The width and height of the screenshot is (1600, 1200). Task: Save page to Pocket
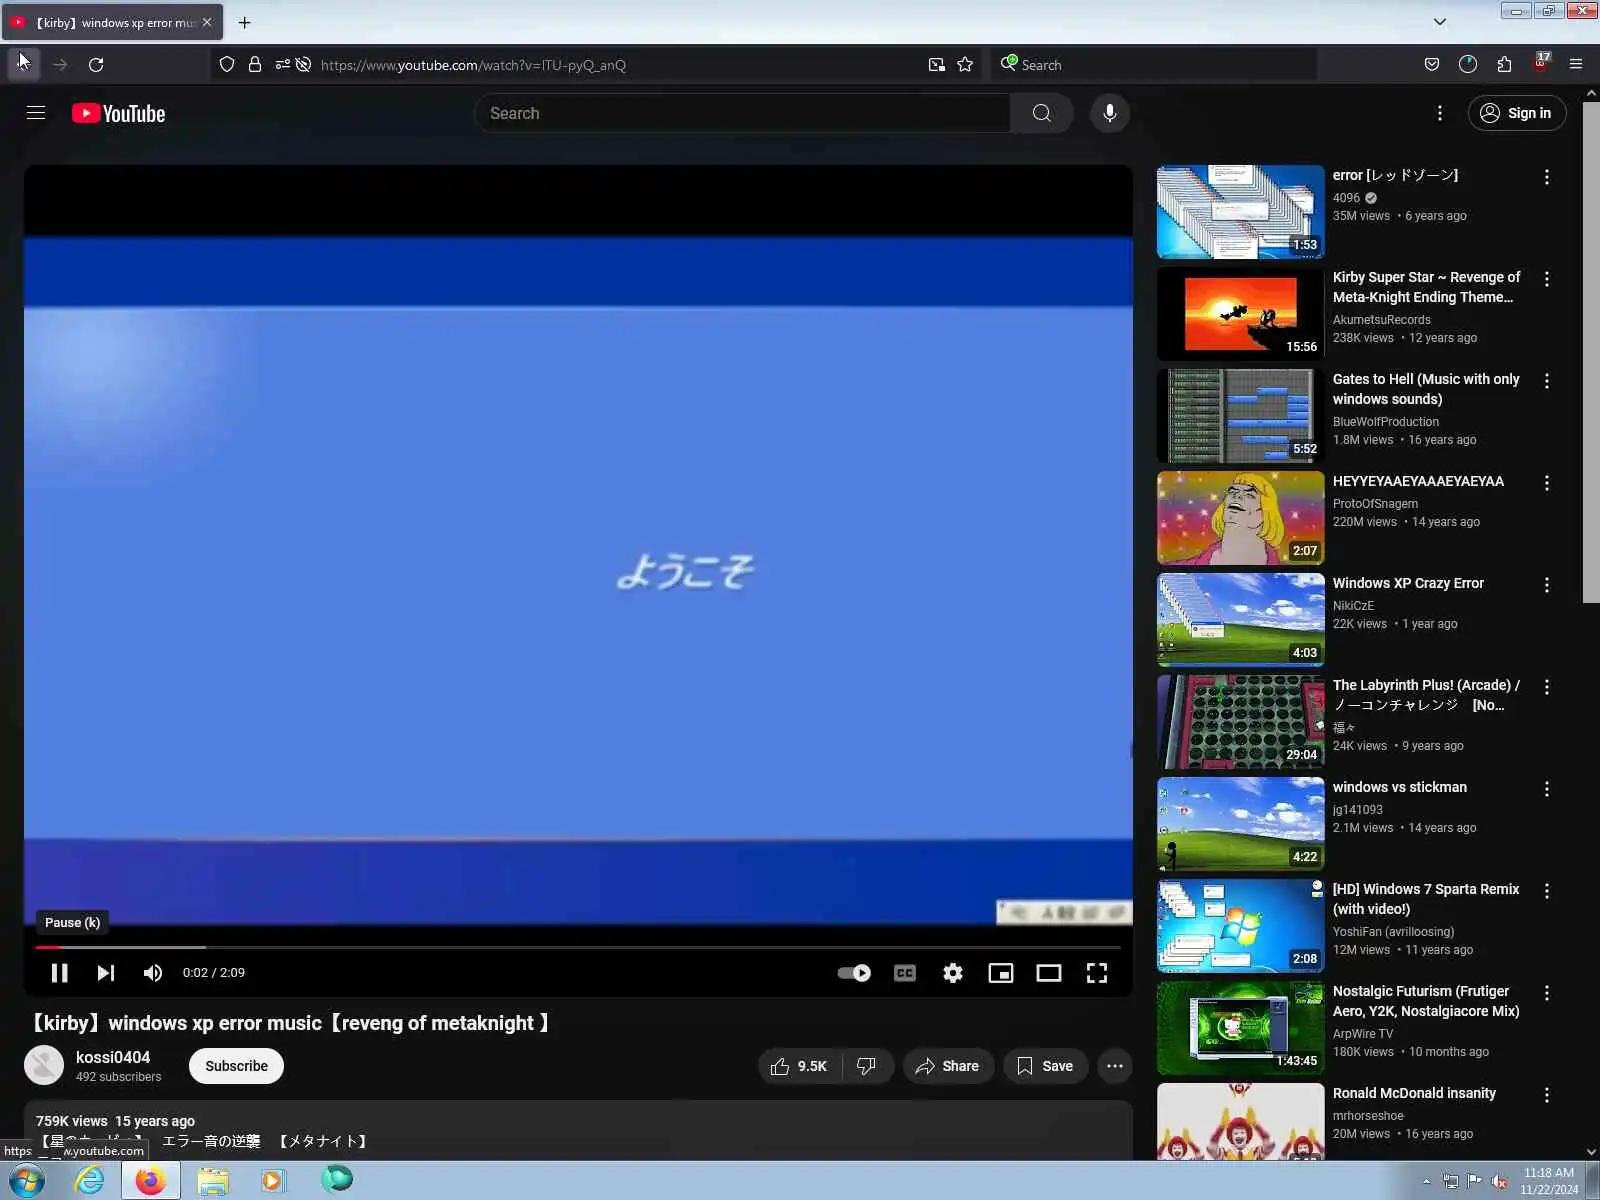pos(1432,65)
